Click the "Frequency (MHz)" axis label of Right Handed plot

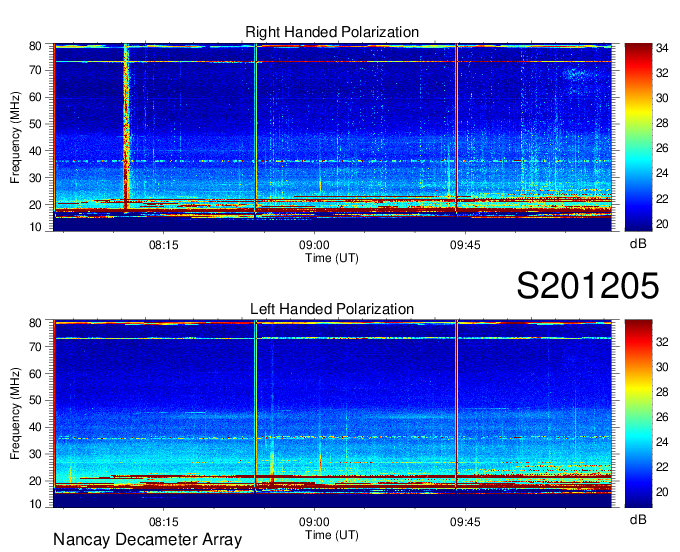click(15, 137)
